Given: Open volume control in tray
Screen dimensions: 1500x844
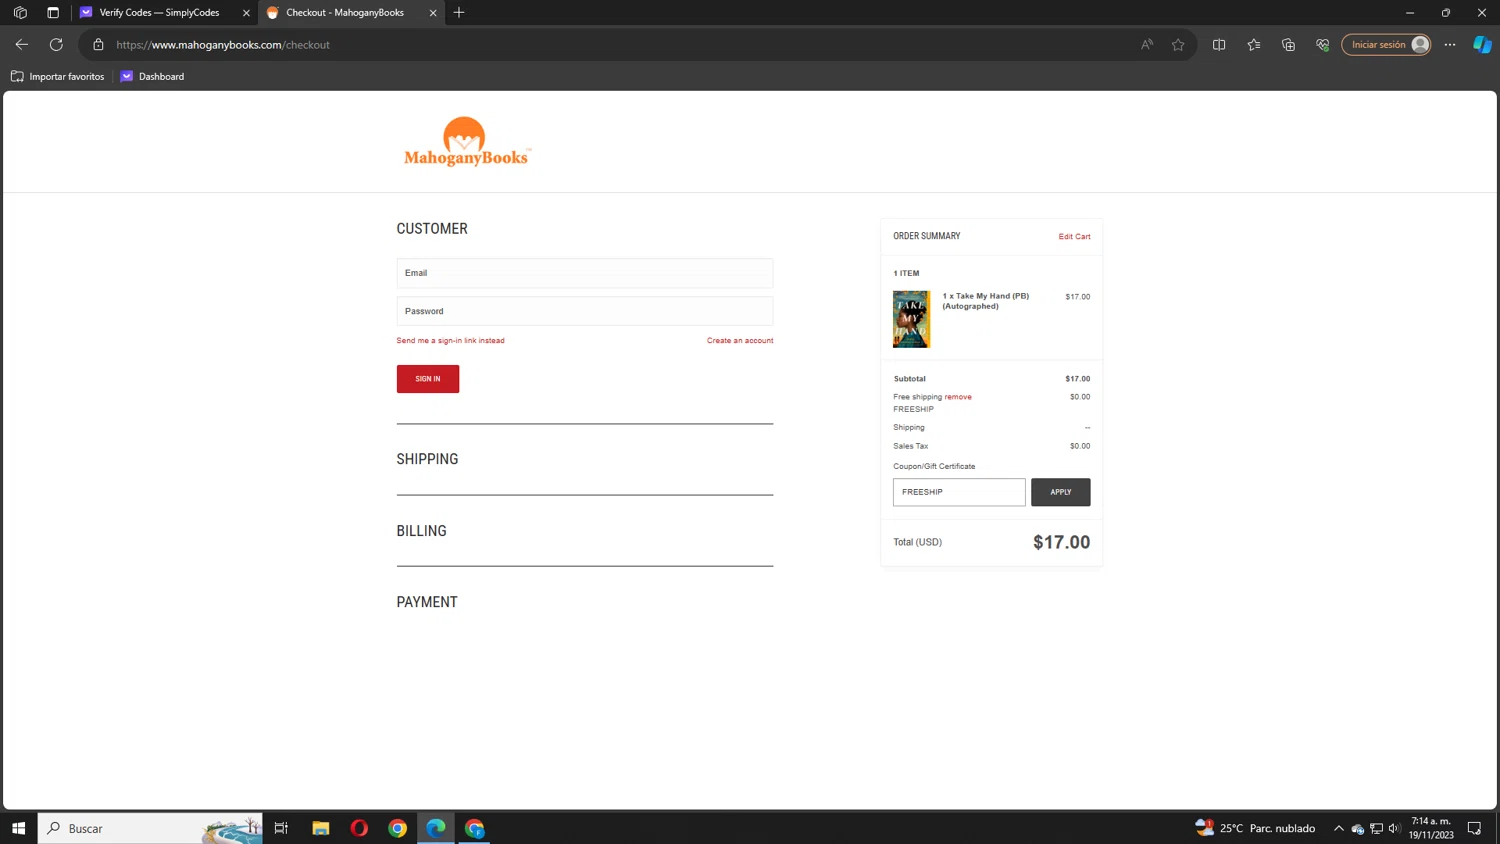Looking at the screenshot, I should pos(1394,828).
